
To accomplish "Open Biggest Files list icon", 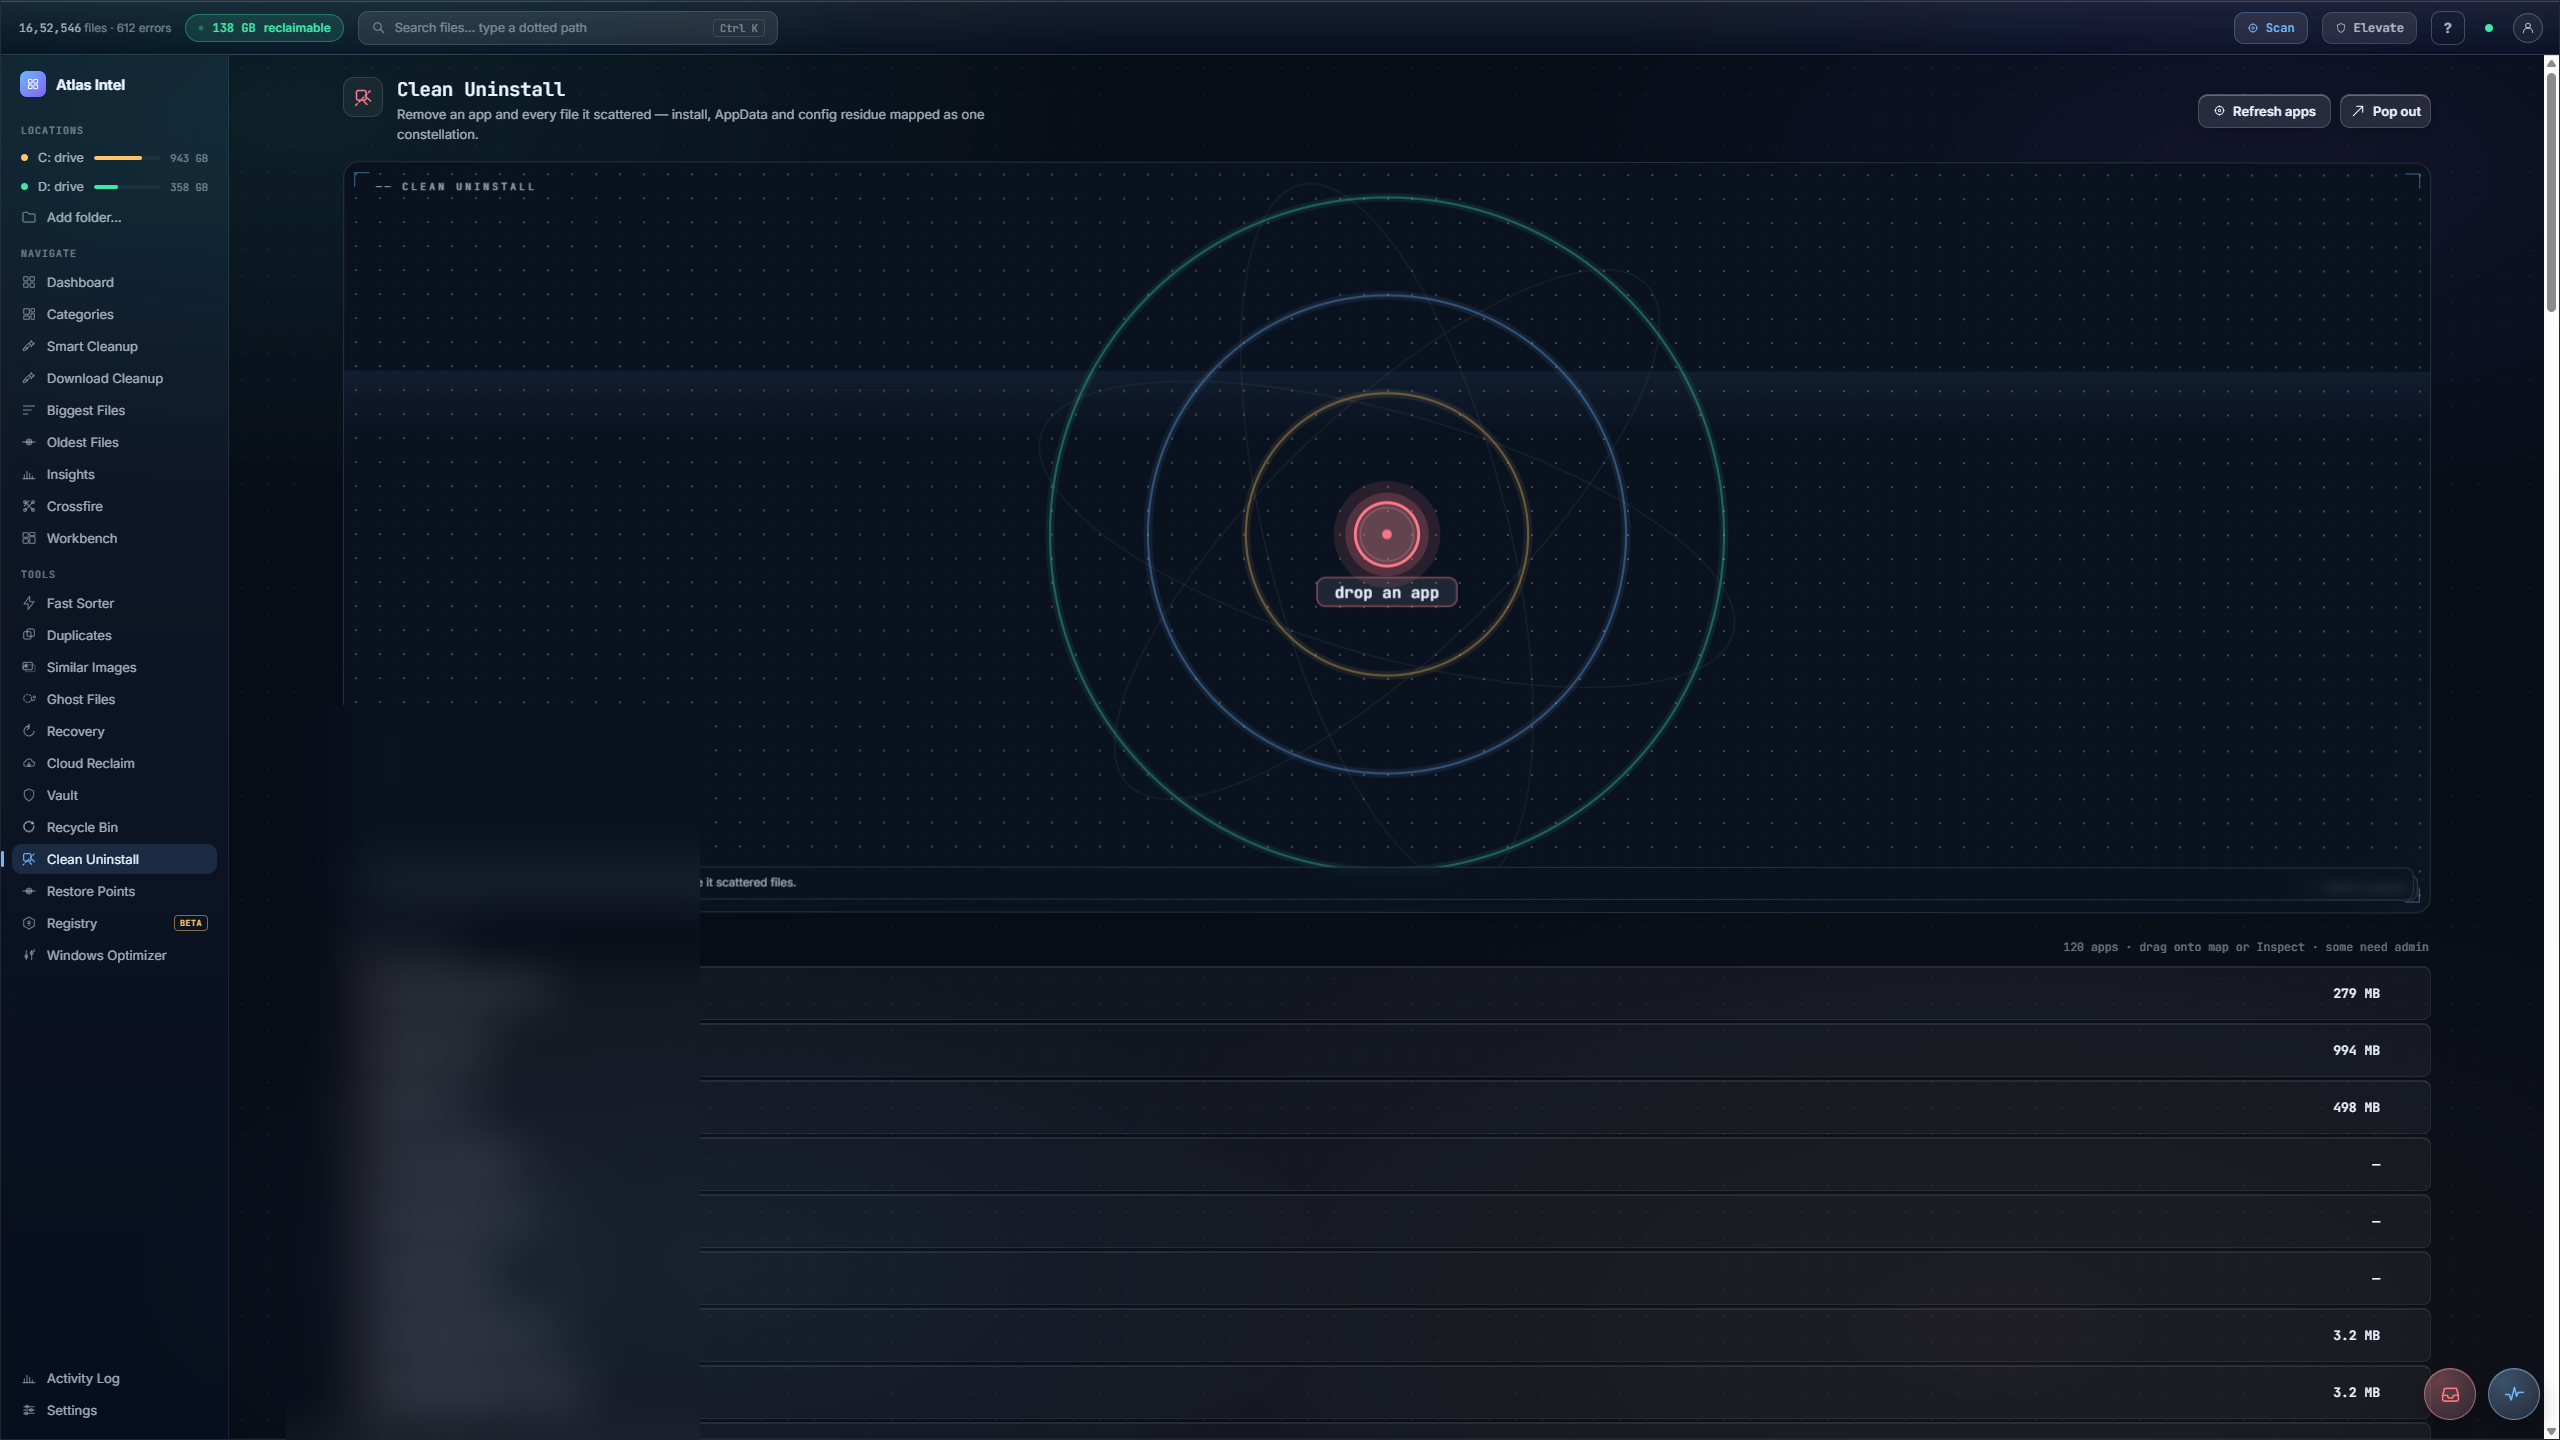I will [29, 410].
